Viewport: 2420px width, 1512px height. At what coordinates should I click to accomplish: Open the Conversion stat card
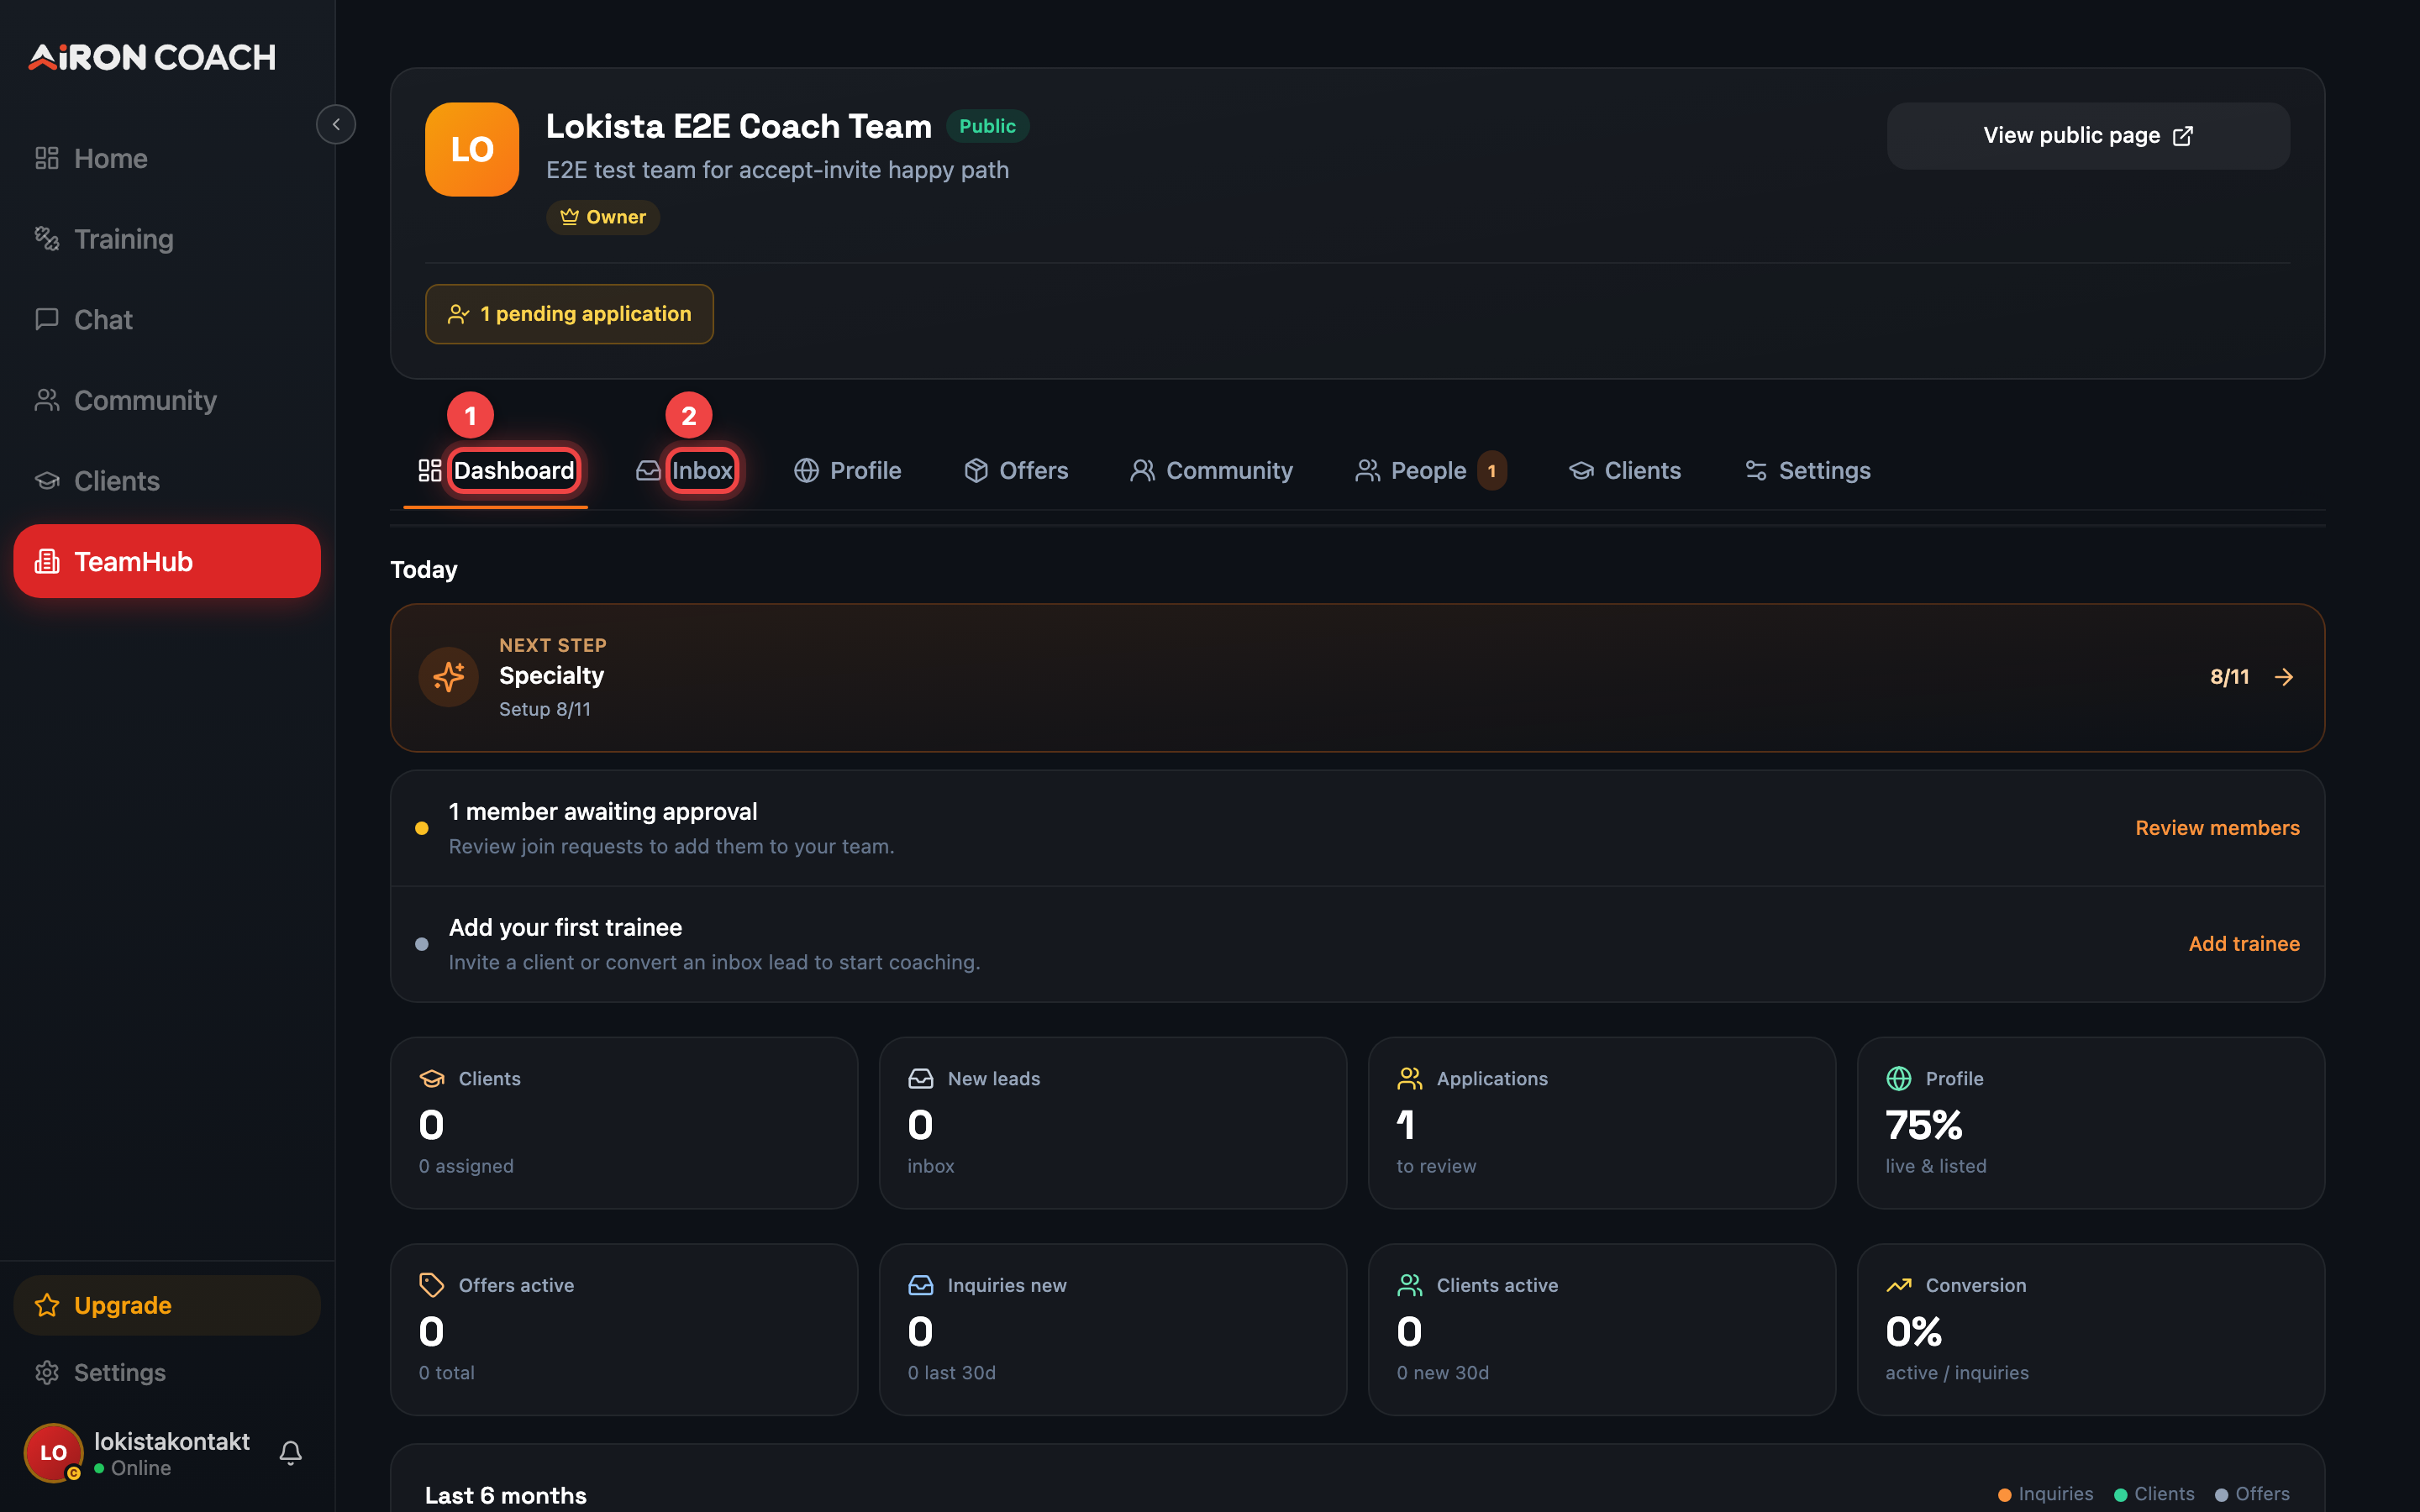(x=2090, y=1329)
